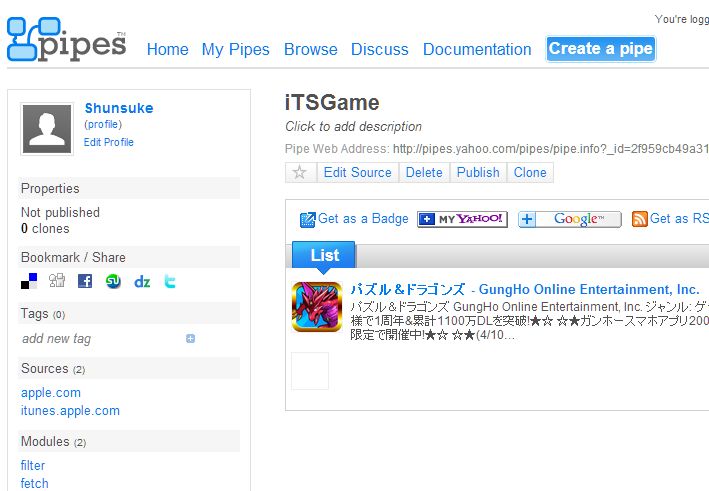Viewport: 709px width, 491px height.
Task: Go to the Home page
Action: coord(168,49)
